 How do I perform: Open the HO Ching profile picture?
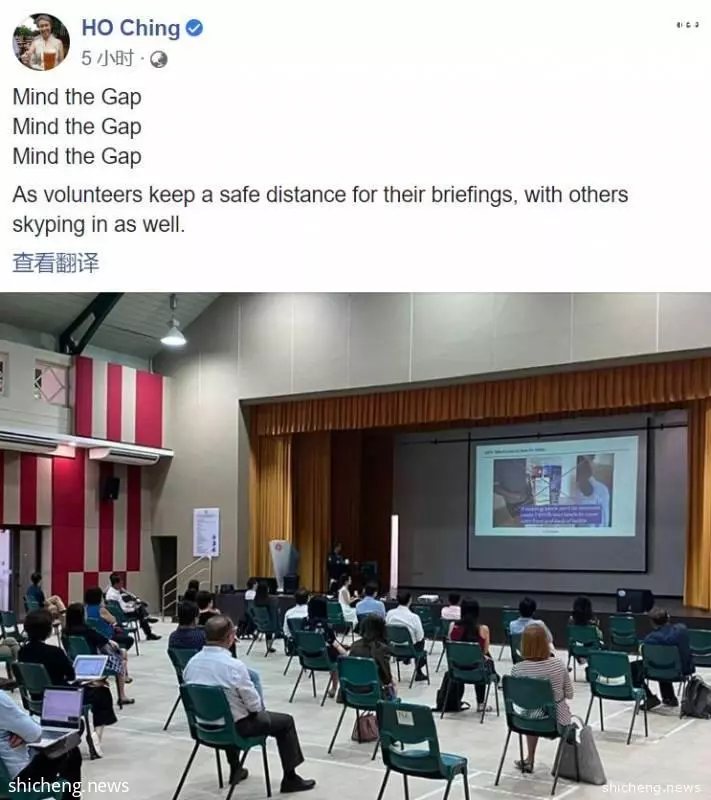click(41, 42)
